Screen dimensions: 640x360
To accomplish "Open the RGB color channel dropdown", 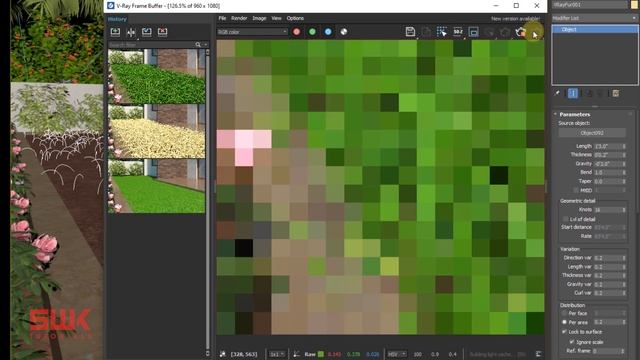I will [252, 32].
